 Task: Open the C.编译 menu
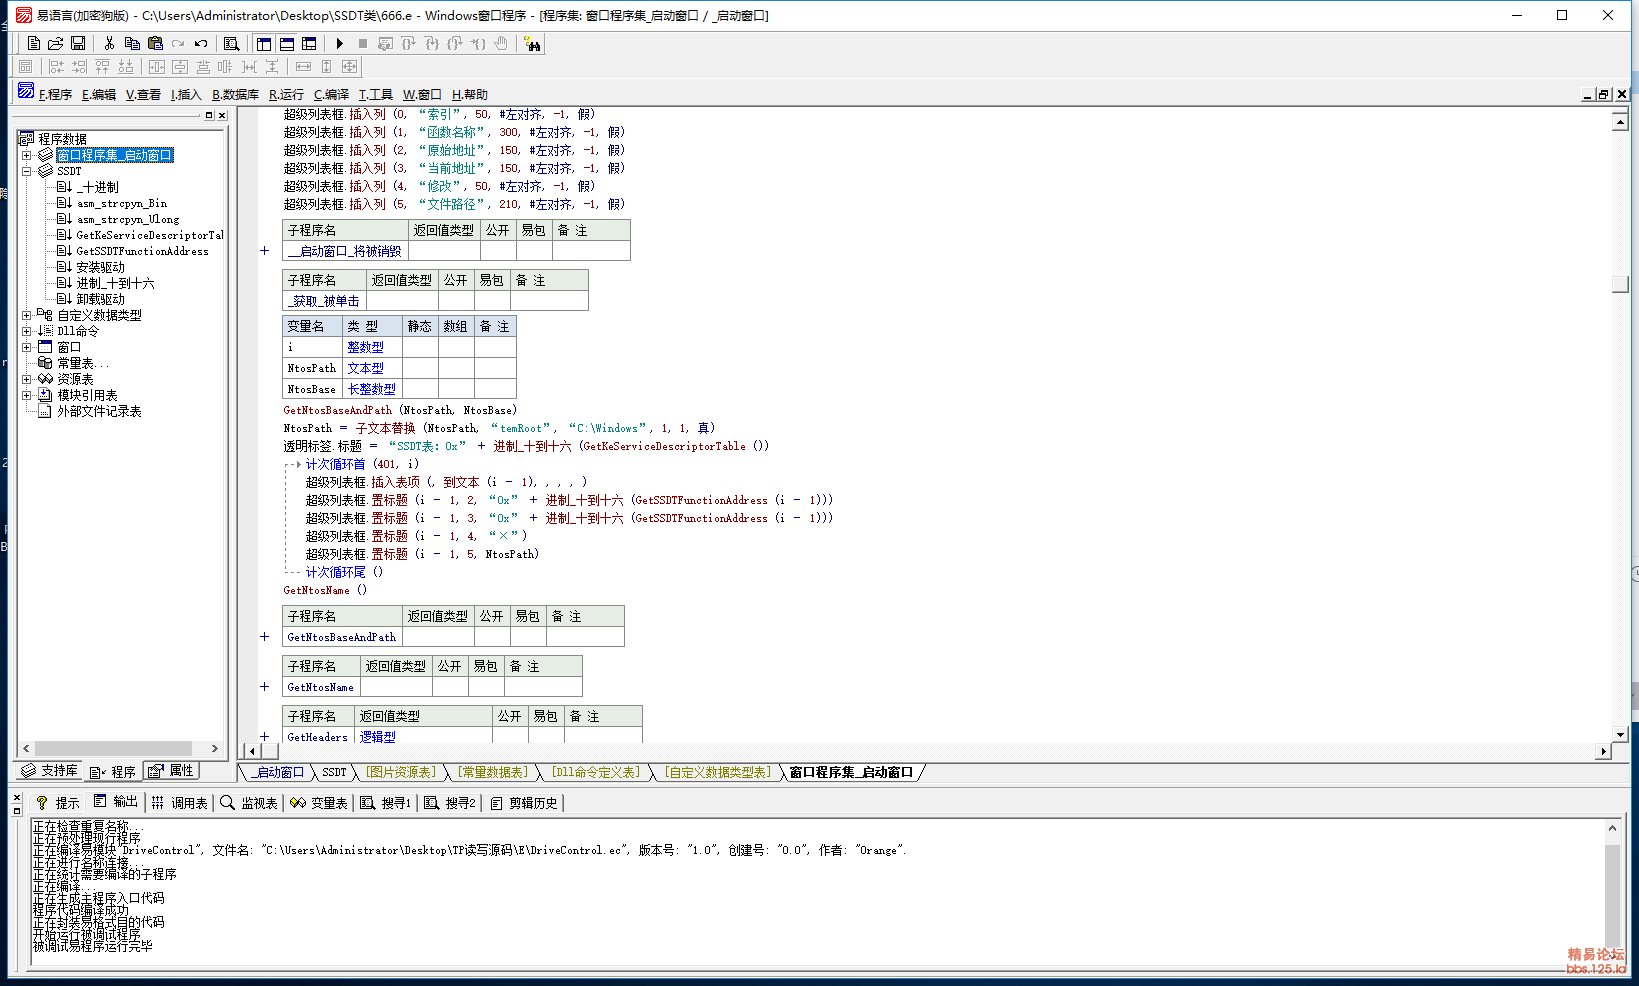[331, 95]
